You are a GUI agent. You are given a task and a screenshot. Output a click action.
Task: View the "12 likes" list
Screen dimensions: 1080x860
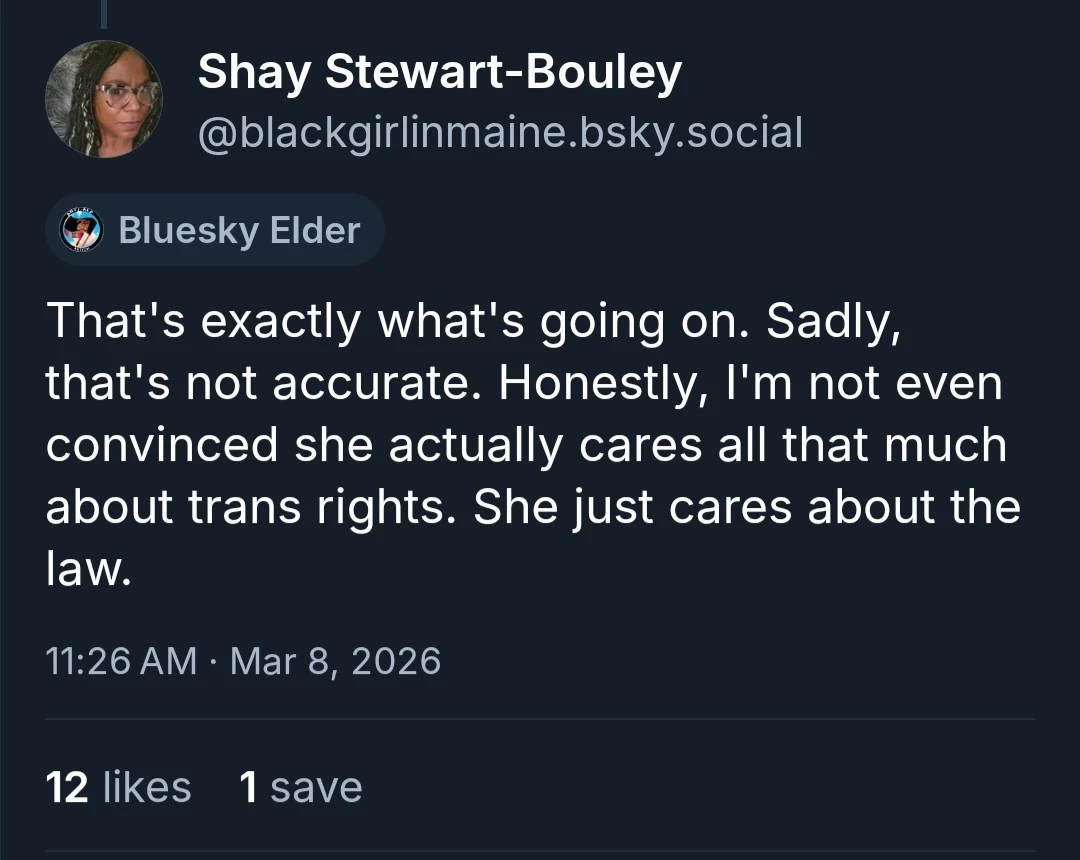[118, 787]
